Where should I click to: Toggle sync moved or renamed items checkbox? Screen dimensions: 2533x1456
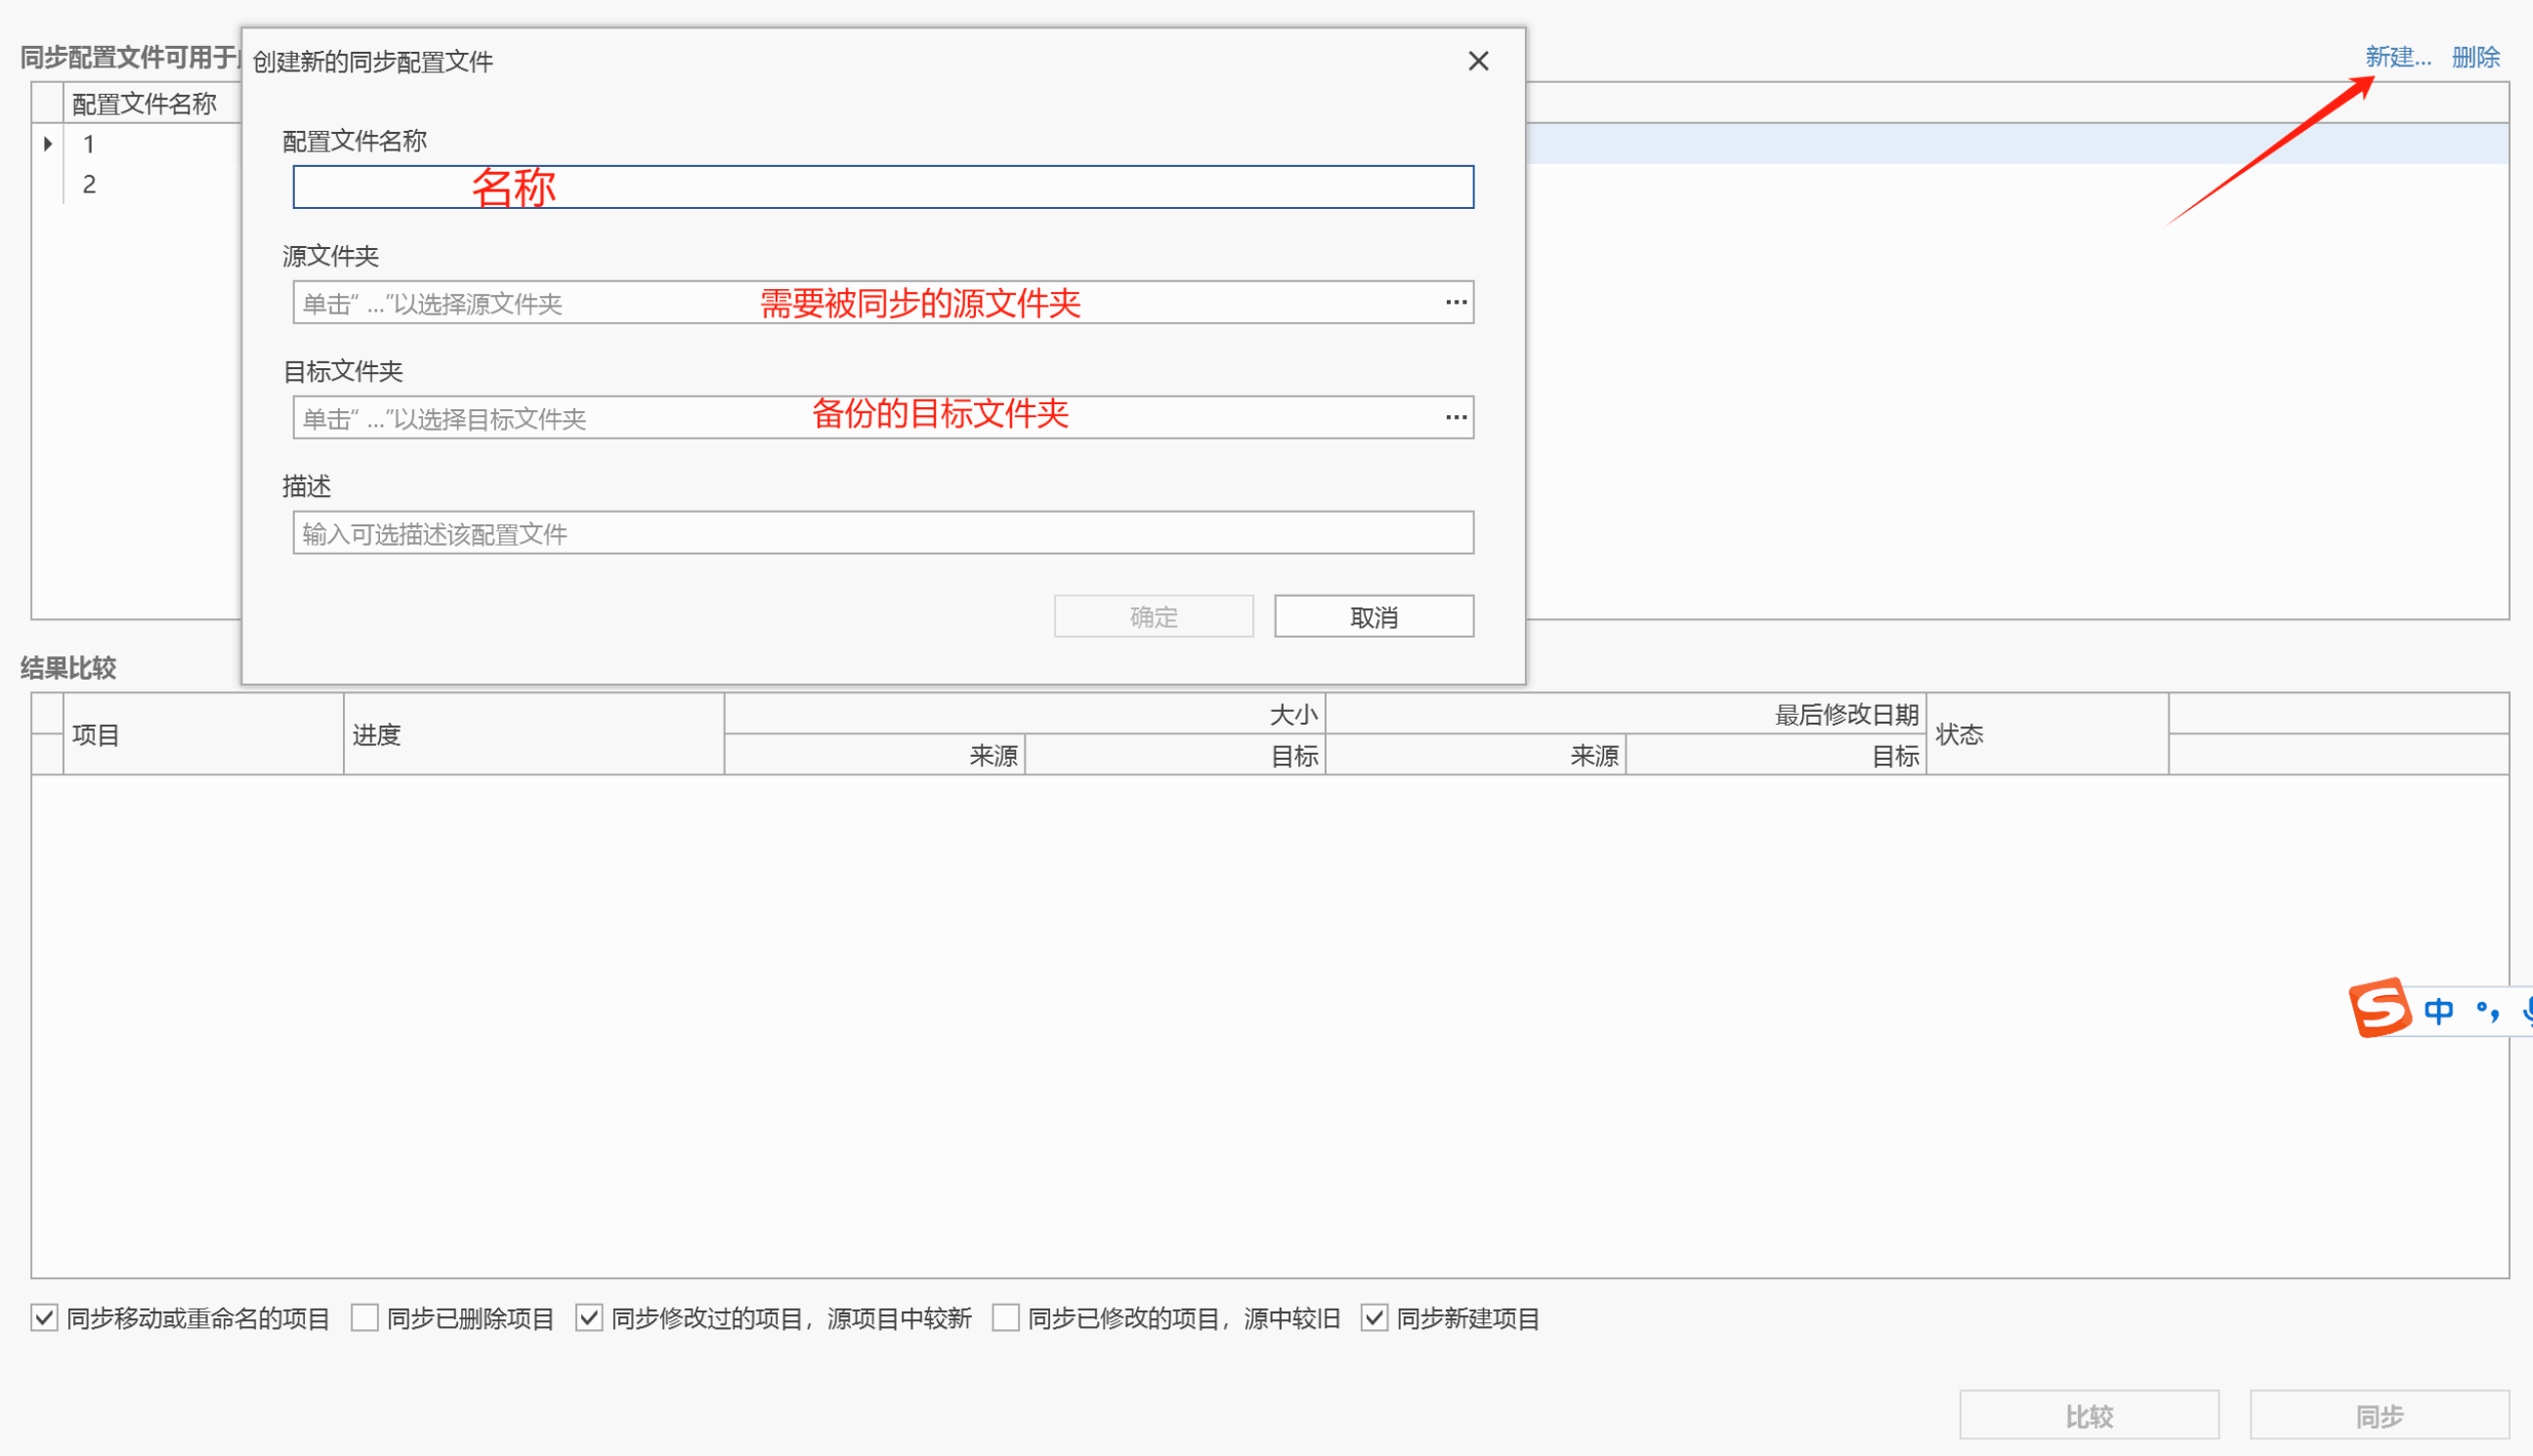44,1317
